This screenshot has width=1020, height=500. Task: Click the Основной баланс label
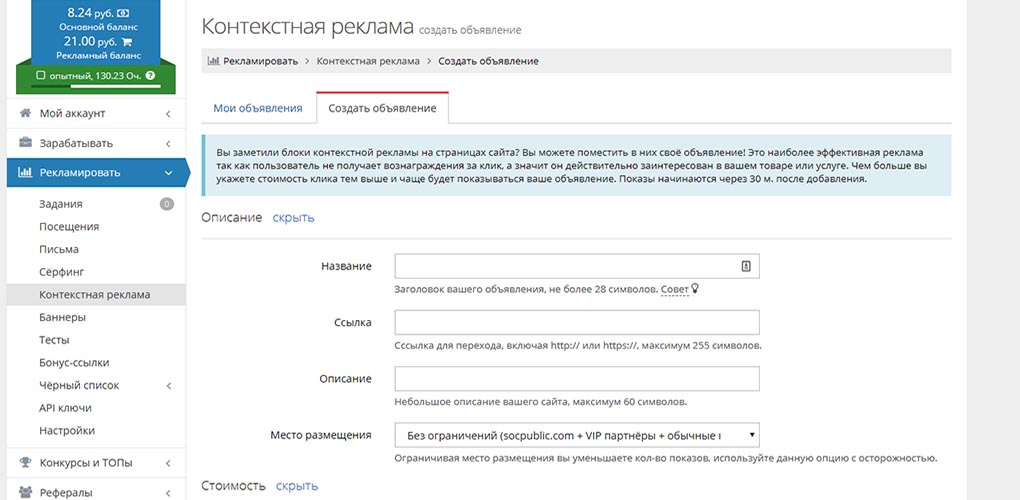96,27
